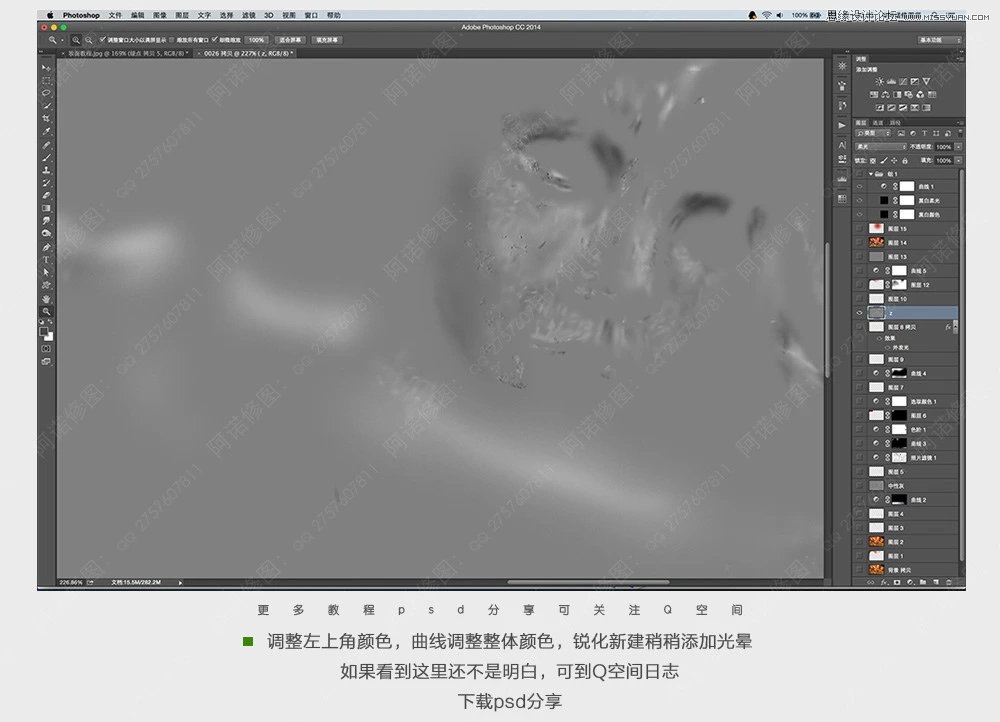
Task: Switch to the 通道 channels tab
Action: pyautogui.click(x=878, y=122)
